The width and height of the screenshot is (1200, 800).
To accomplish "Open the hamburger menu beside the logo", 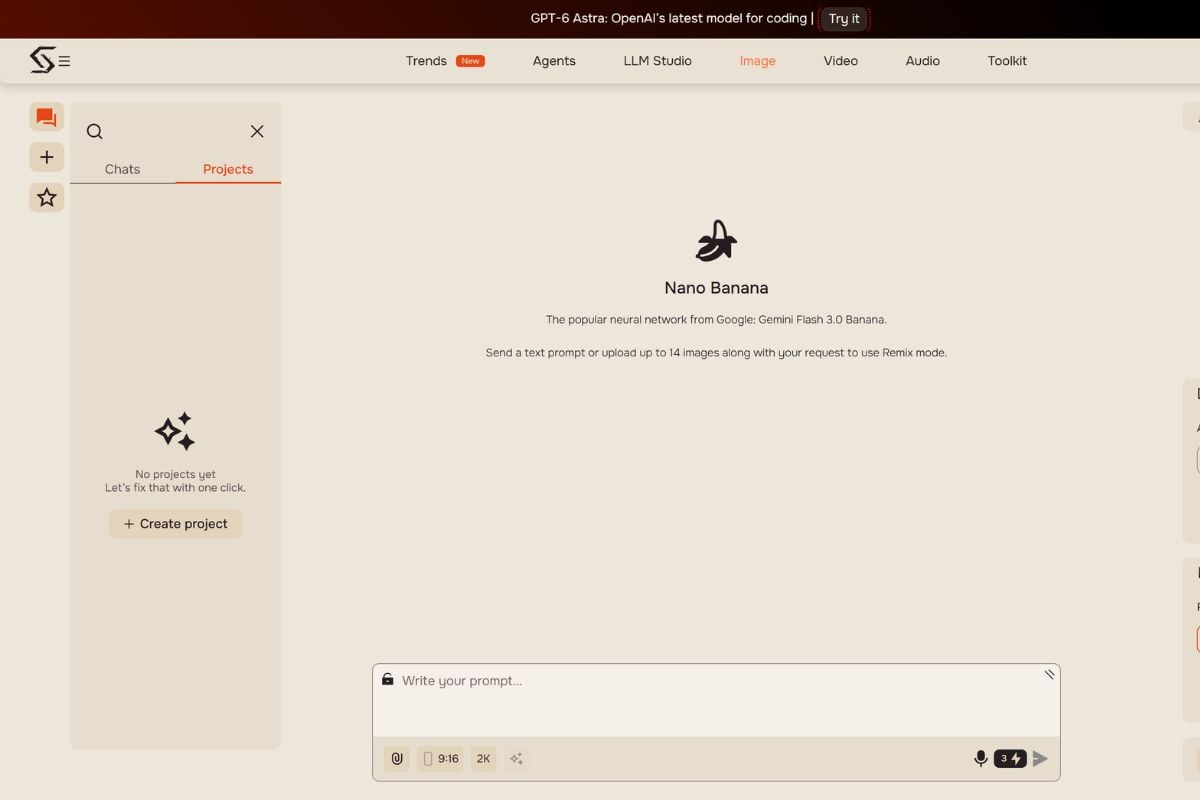I will [64, 61].
